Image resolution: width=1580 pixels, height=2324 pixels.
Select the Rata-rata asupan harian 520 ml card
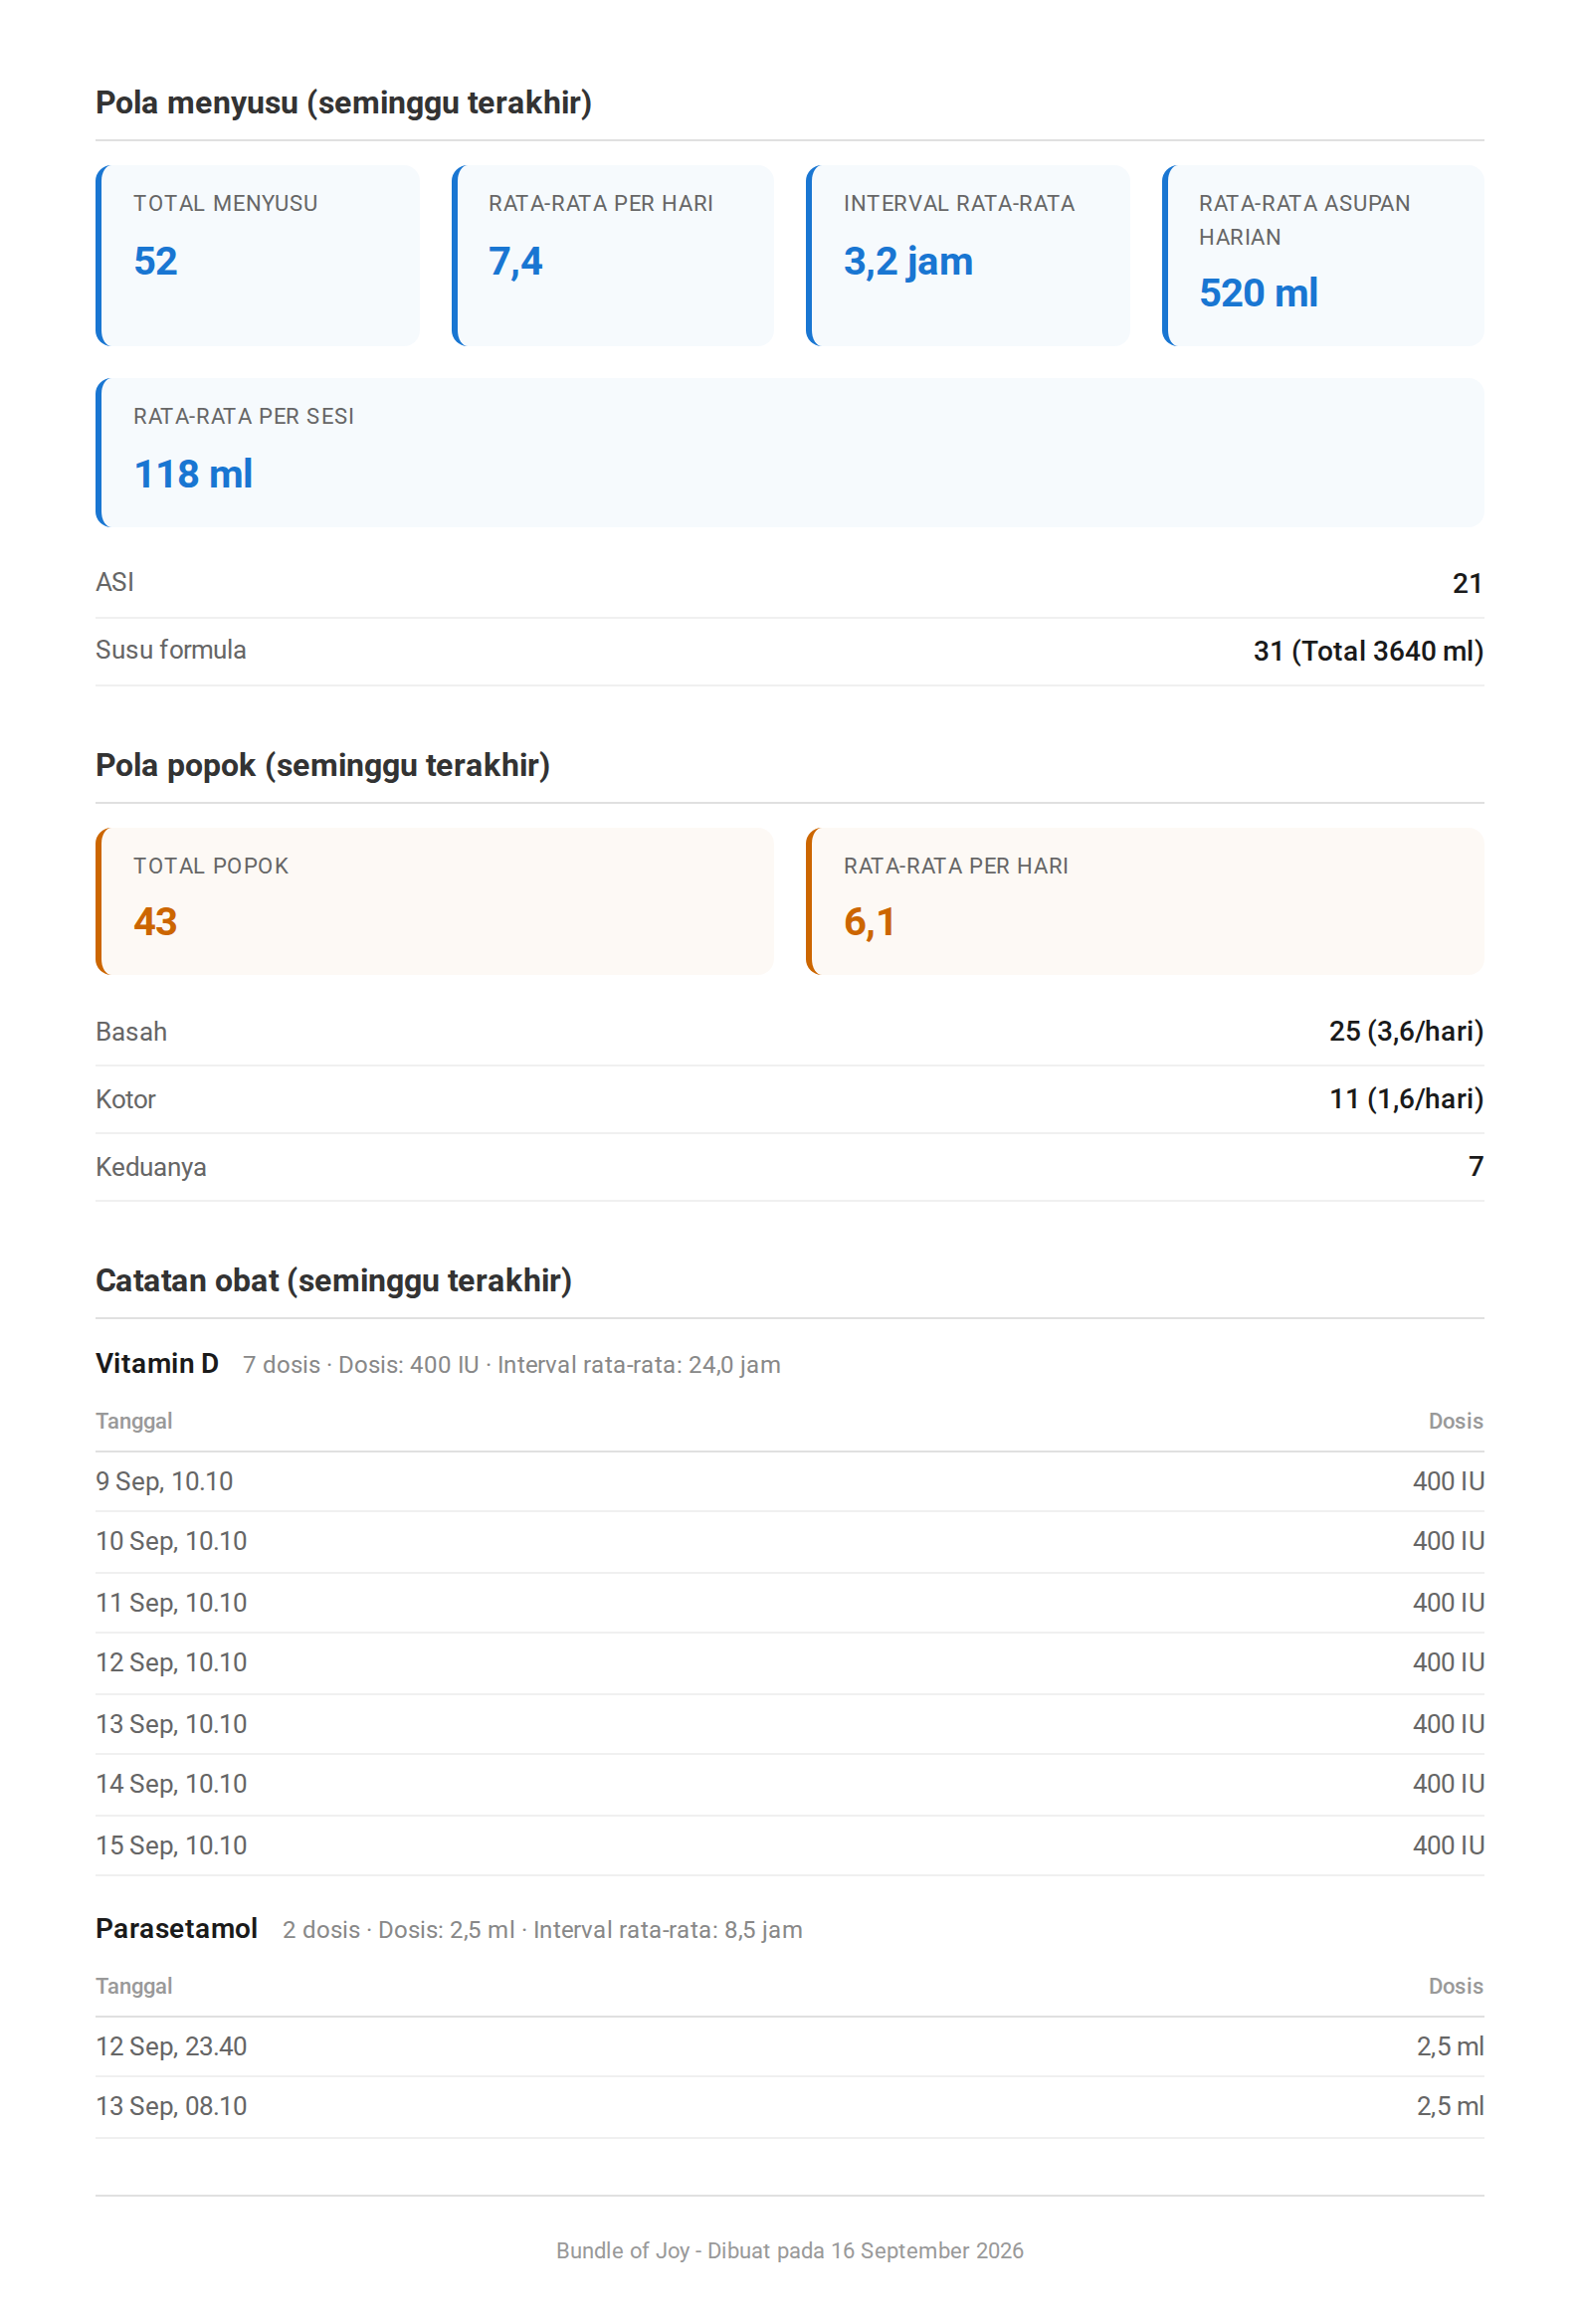[x=1323, y=256]
